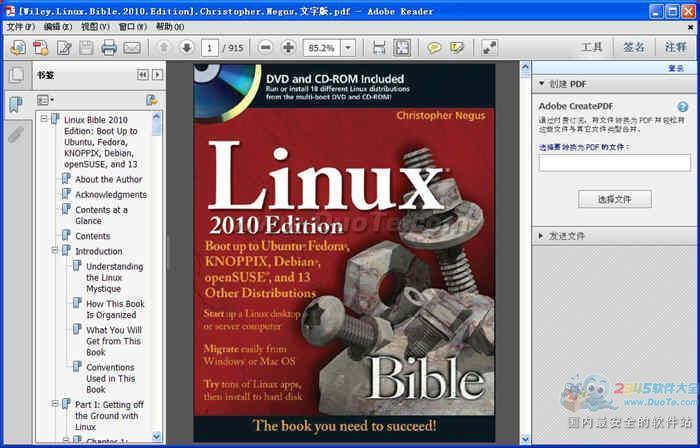Screen dimensions: 700x448
Task: Collapse the bookmarks panel double-arrow button
Action: click(143, 75)
